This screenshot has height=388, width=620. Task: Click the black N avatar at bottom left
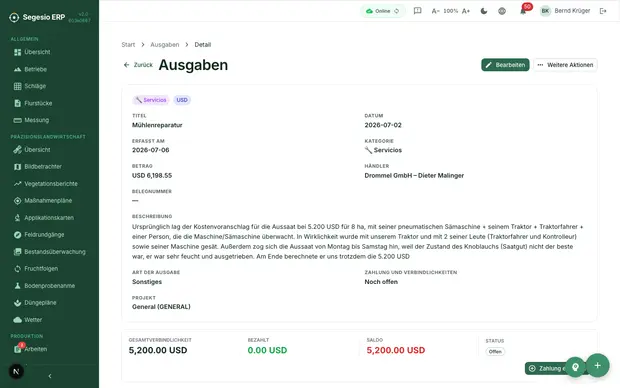point(16,371)
